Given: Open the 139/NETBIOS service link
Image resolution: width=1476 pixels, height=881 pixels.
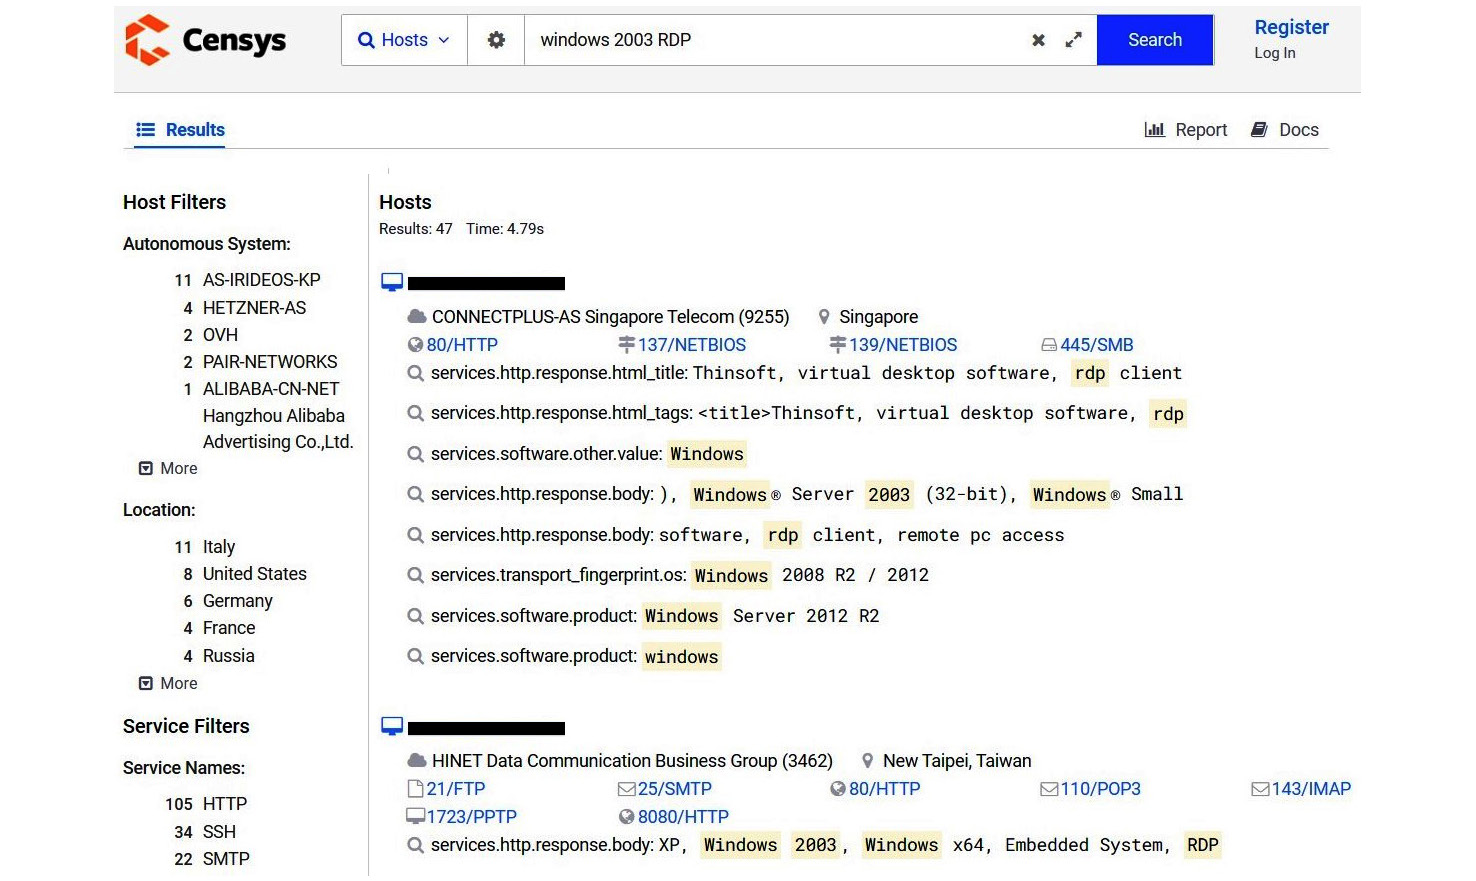Looking at the screenshot, I should (903, 345).
